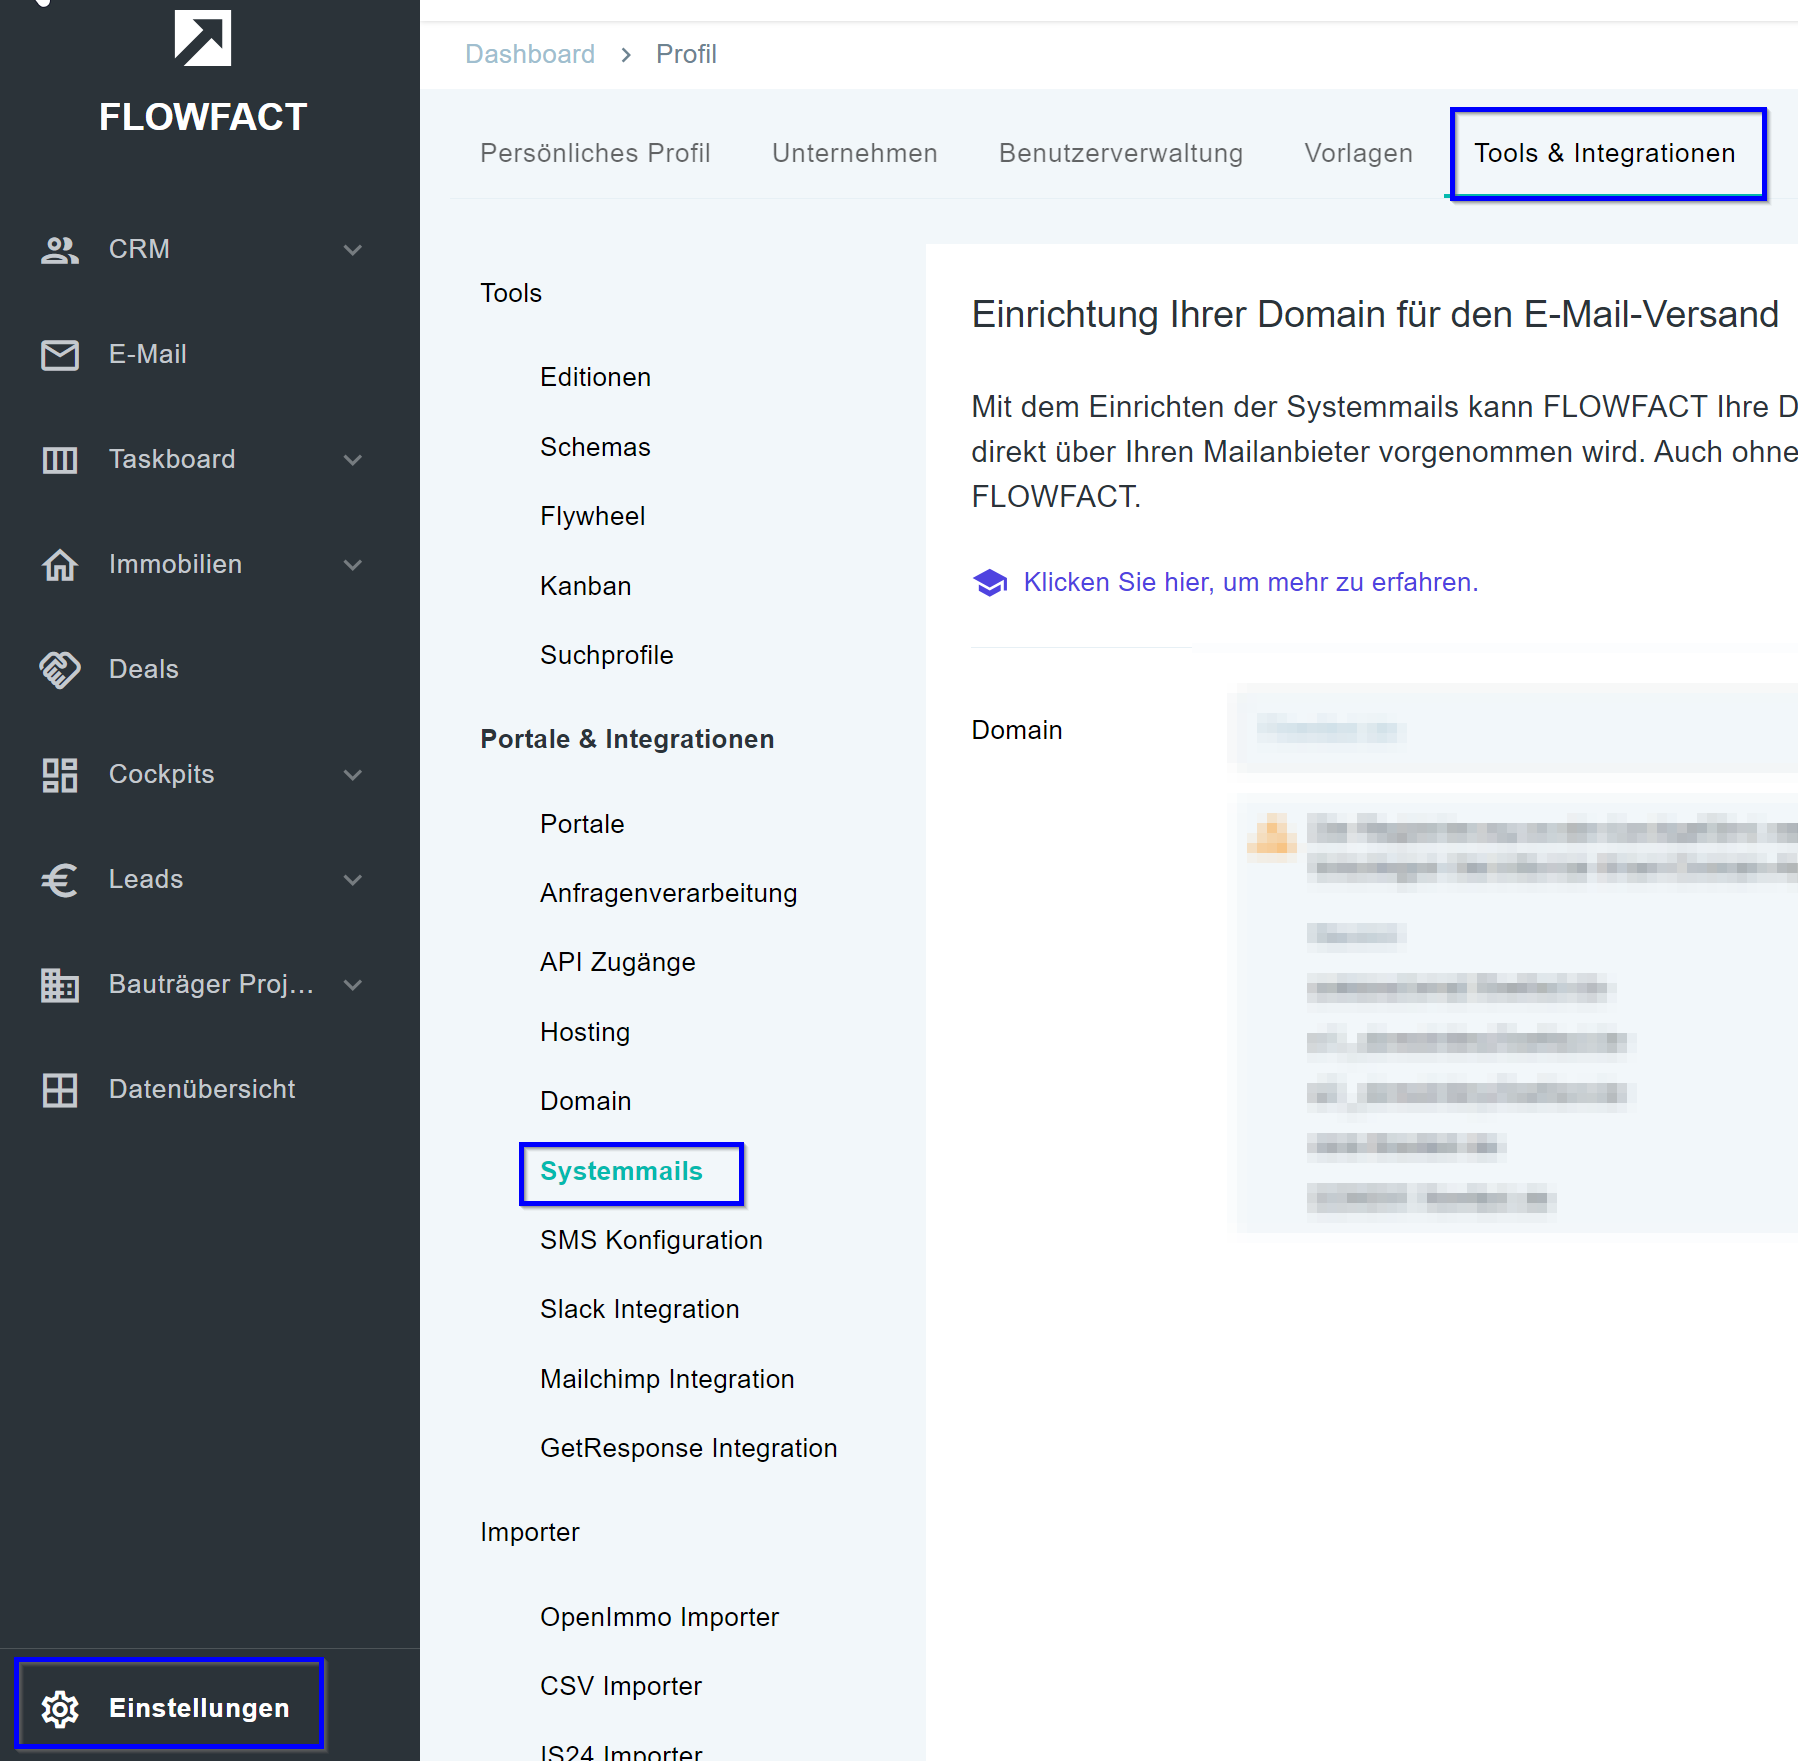This screenshot has height=1761, width=1798.
Task: Click the FLOWFACT brand text
Action: coord(203,117)
